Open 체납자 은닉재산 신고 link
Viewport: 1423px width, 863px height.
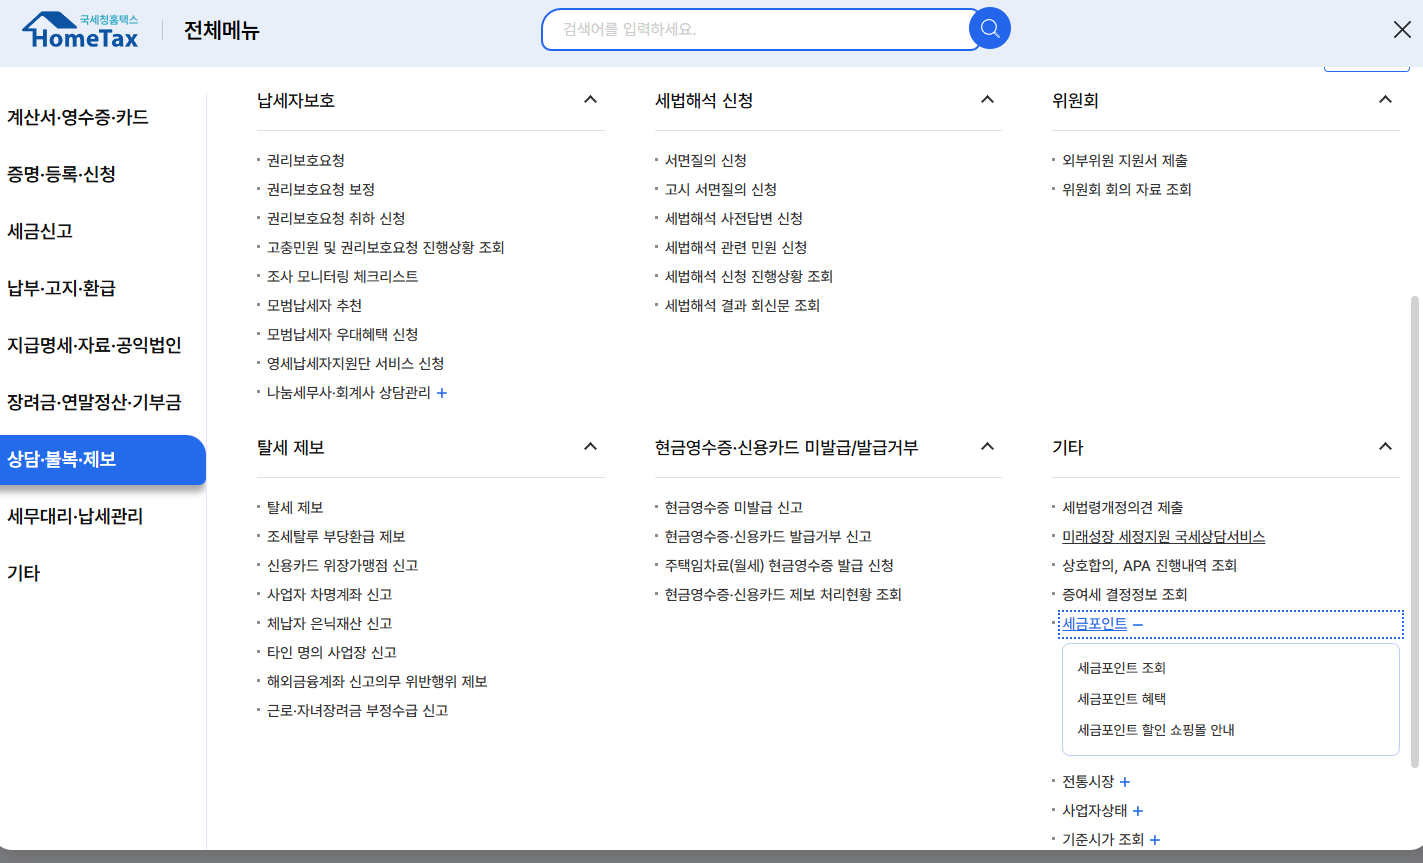(x=330, y=623)
